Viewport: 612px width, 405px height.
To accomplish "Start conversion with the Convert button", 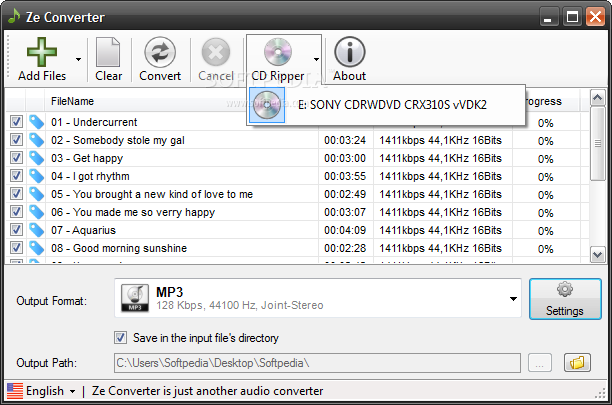I will [160, 59].
